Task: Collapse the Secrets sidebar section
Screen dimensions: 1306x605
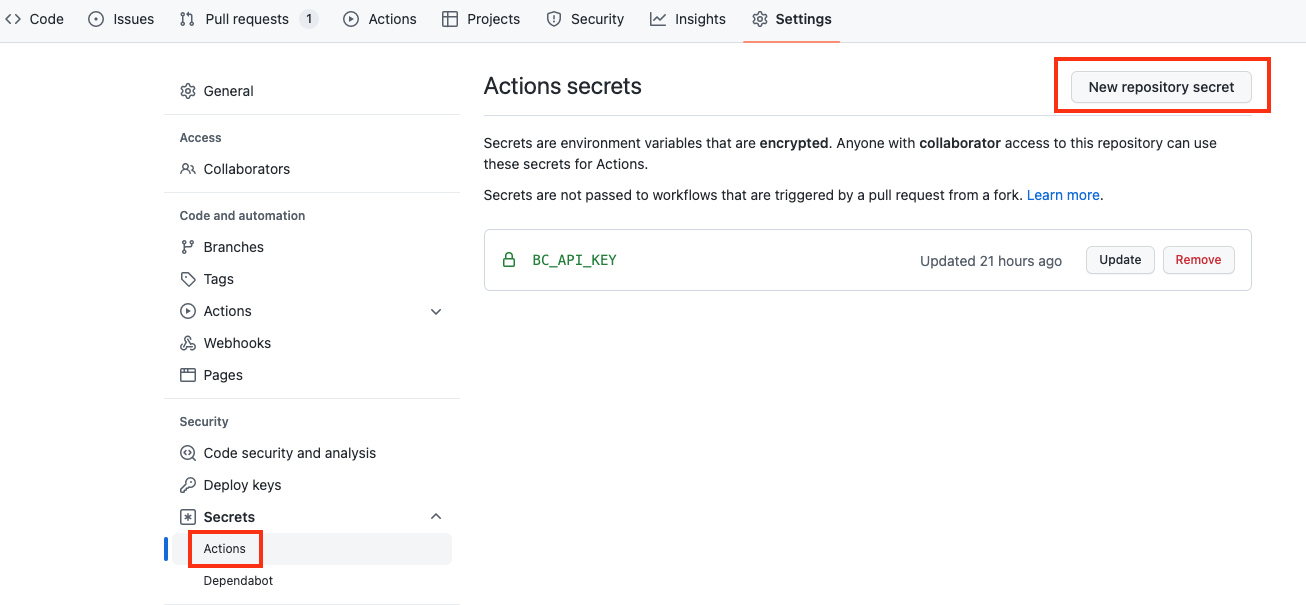Action: 436,516
